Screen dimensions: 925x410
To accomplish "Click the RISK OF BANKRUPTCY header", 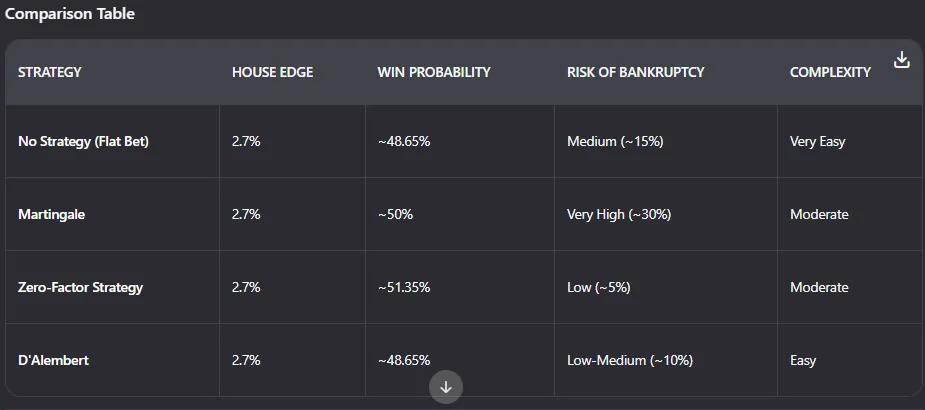I will 636,72.
